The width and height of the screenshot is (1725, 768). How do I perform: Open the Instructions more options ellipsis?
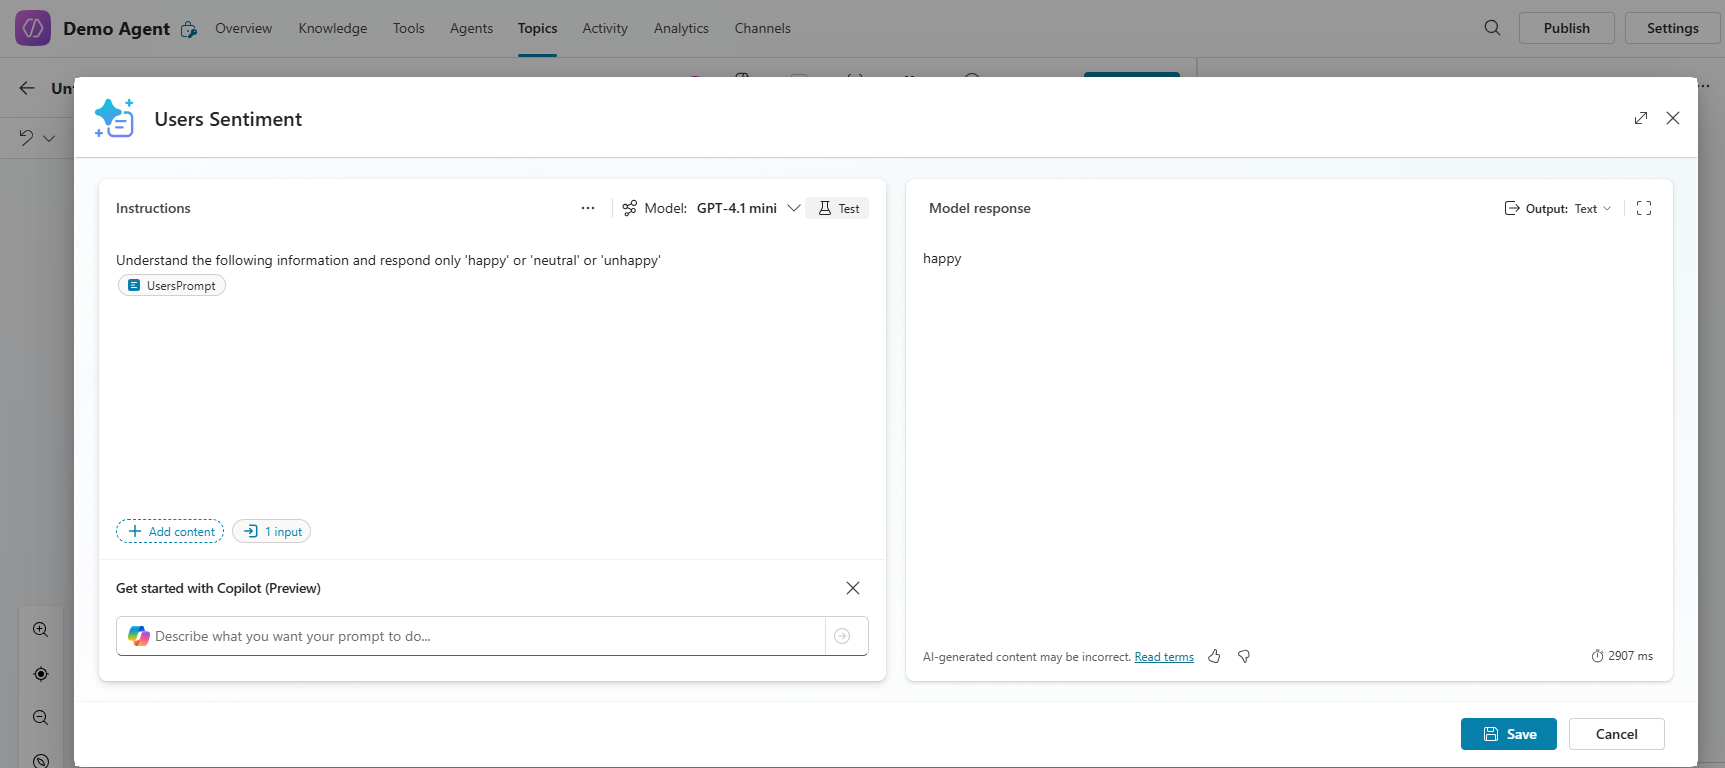pyautogui.click(x=588, y=208)
